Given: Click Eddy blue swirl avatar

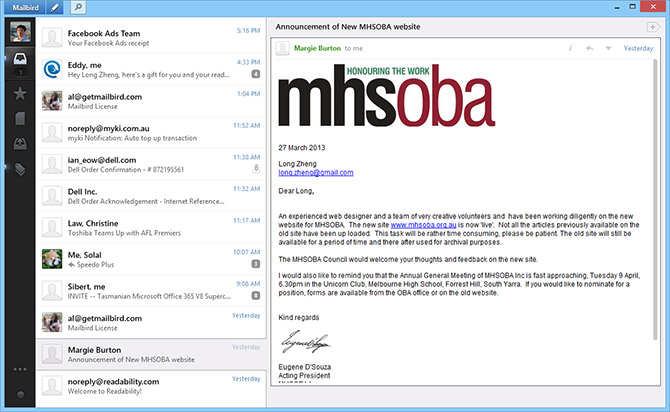Looking at the screenshot, I should [x=52, y=69].
